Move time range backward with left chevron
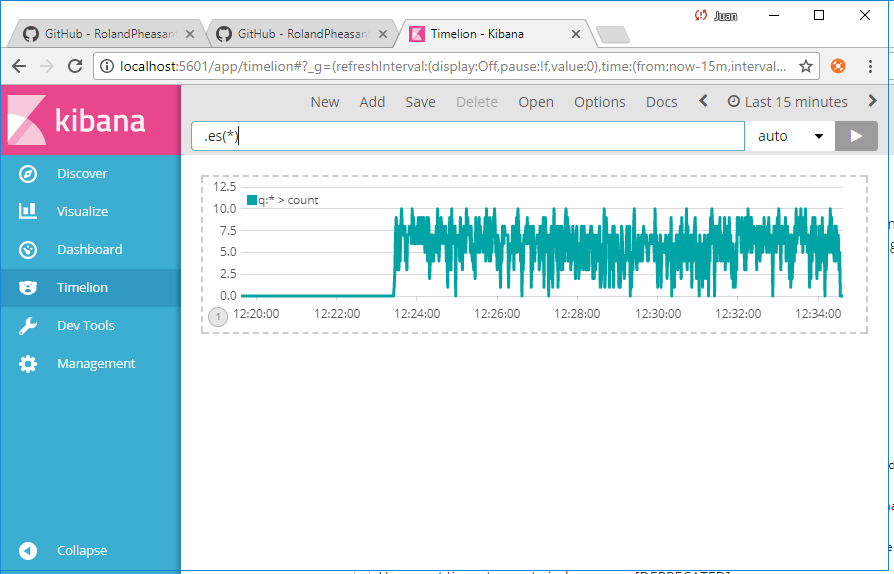Viewport: 894px width, 574px height. click(x=703, y=101)
